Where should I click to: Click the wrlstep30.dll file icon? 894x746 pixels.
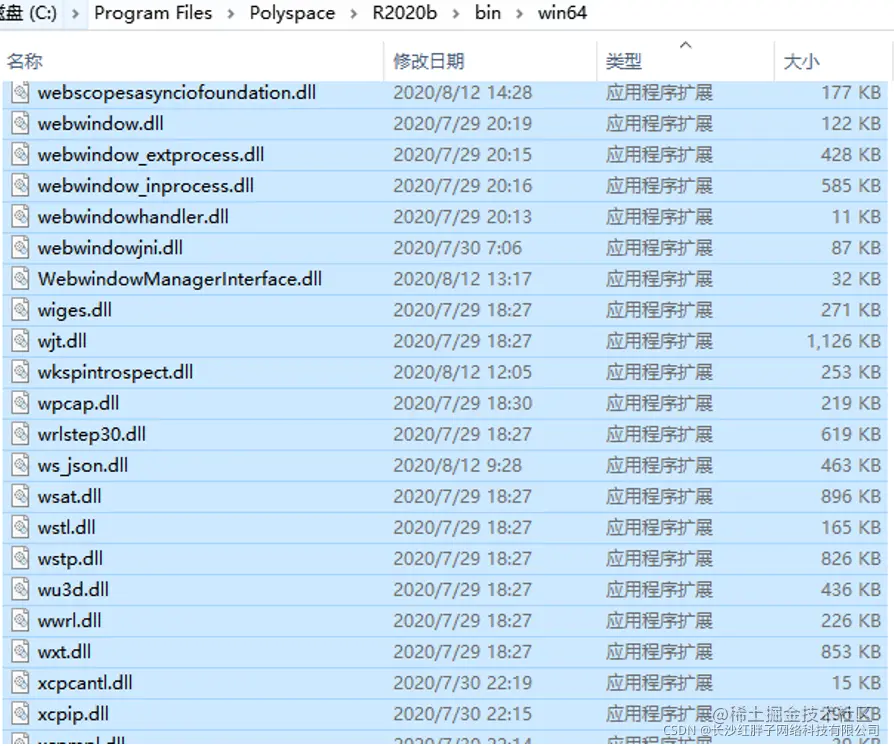21,434
